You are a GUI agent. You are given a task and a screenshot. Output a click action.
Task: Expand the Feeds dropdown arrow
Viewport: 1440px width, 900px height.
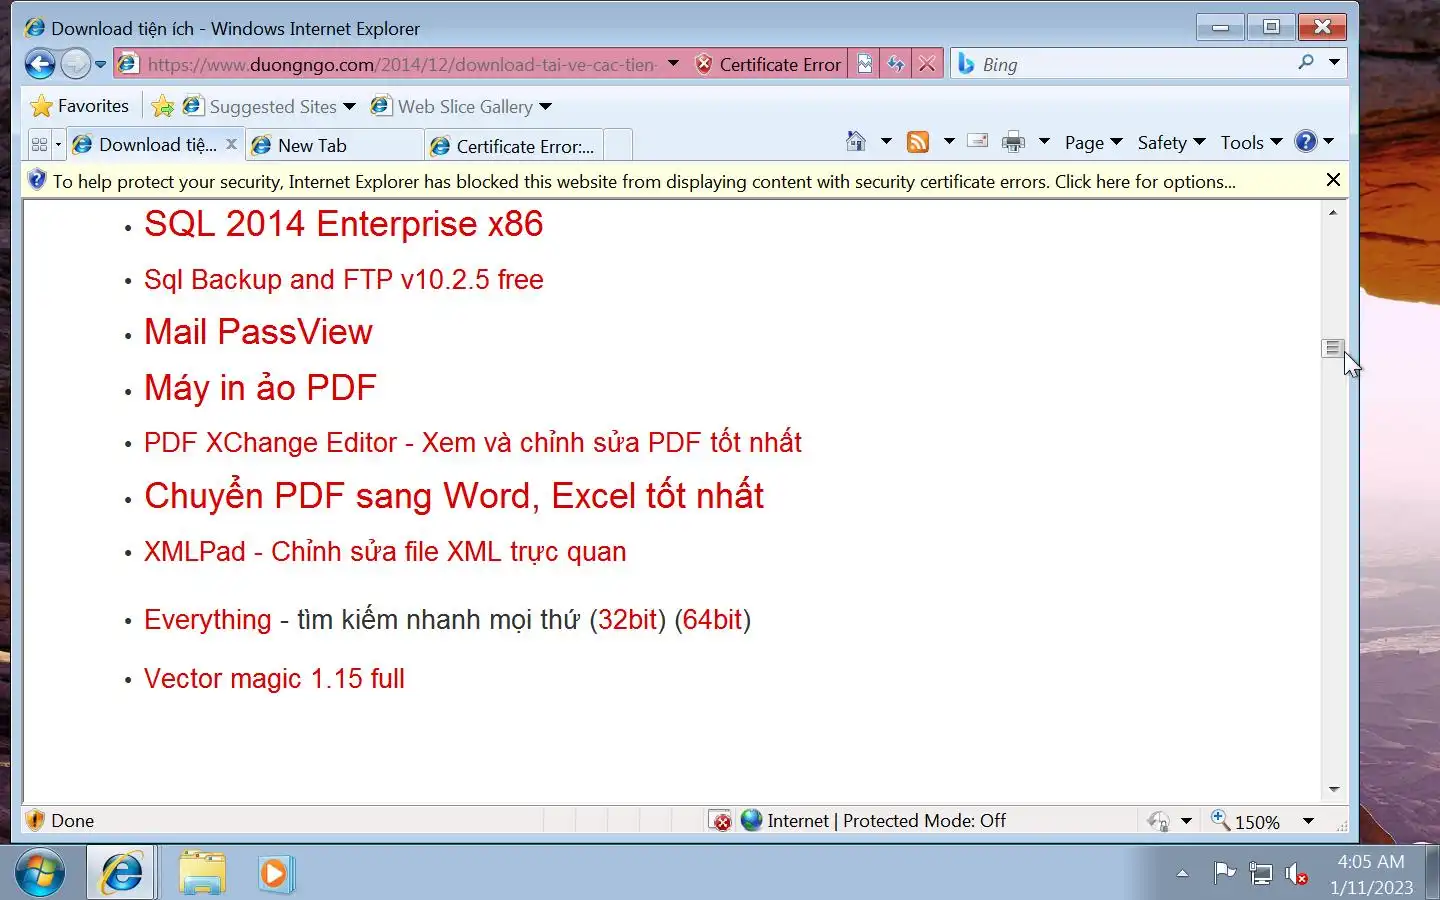click(949, 142)
